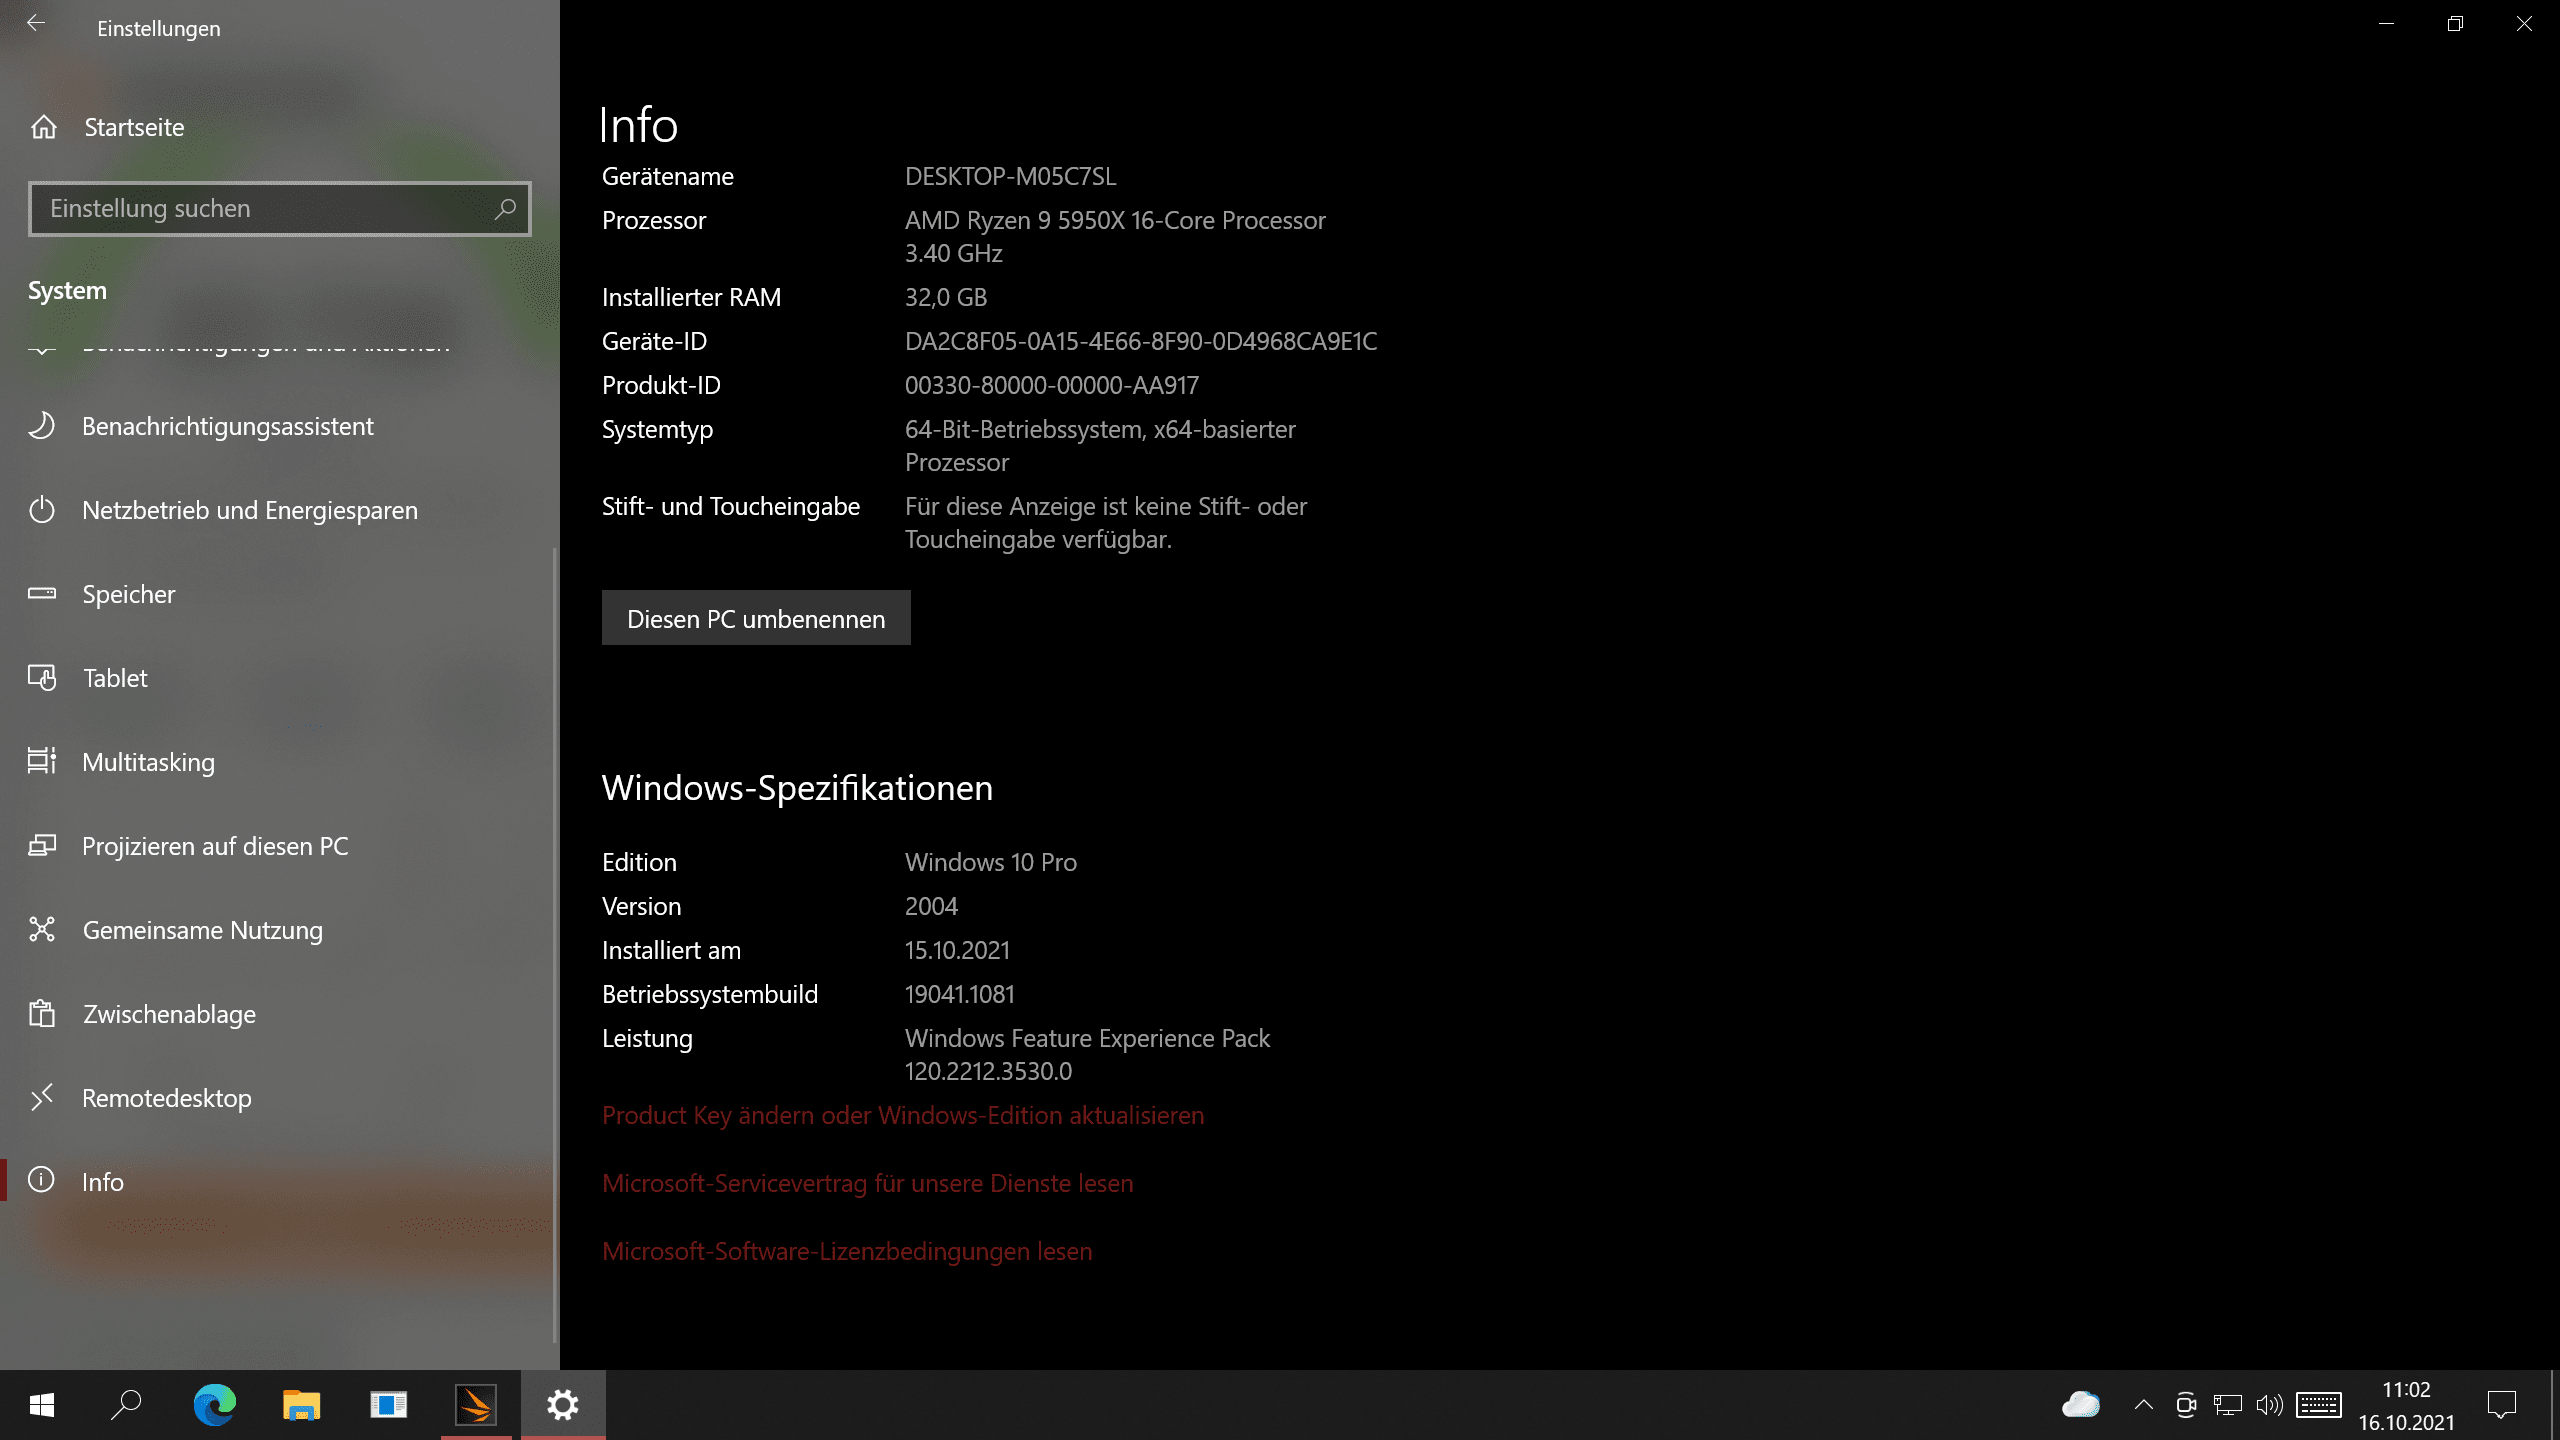Image resolution: width=2560 pixels, height=1440 pixels.
Task: Show hidden tray icons chevron
Action: (2143, 1405)
